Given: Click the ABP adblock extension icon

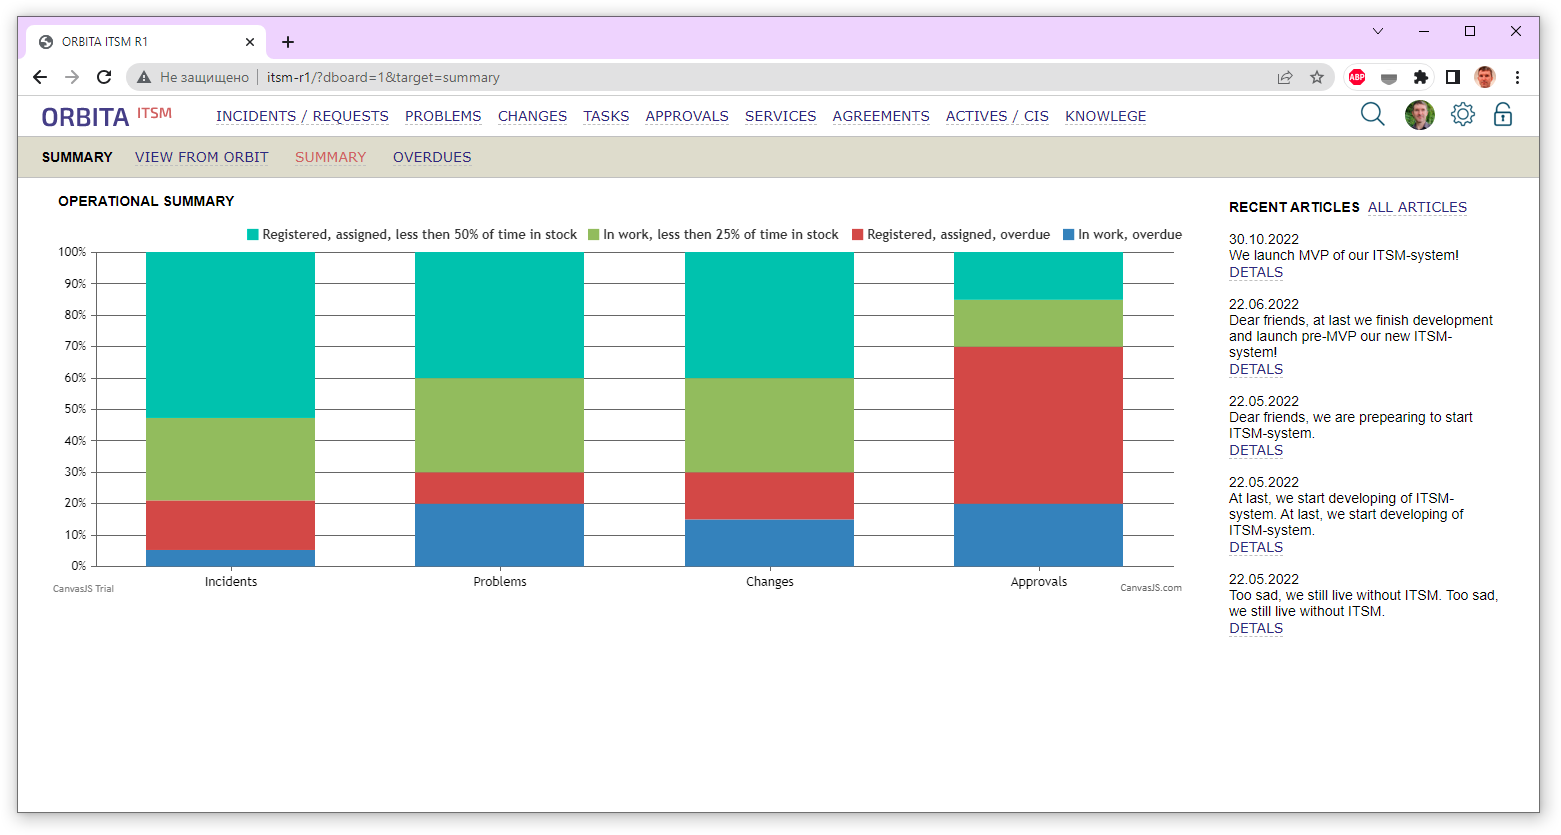Looking at the screenshot, I should (1357, 77).
